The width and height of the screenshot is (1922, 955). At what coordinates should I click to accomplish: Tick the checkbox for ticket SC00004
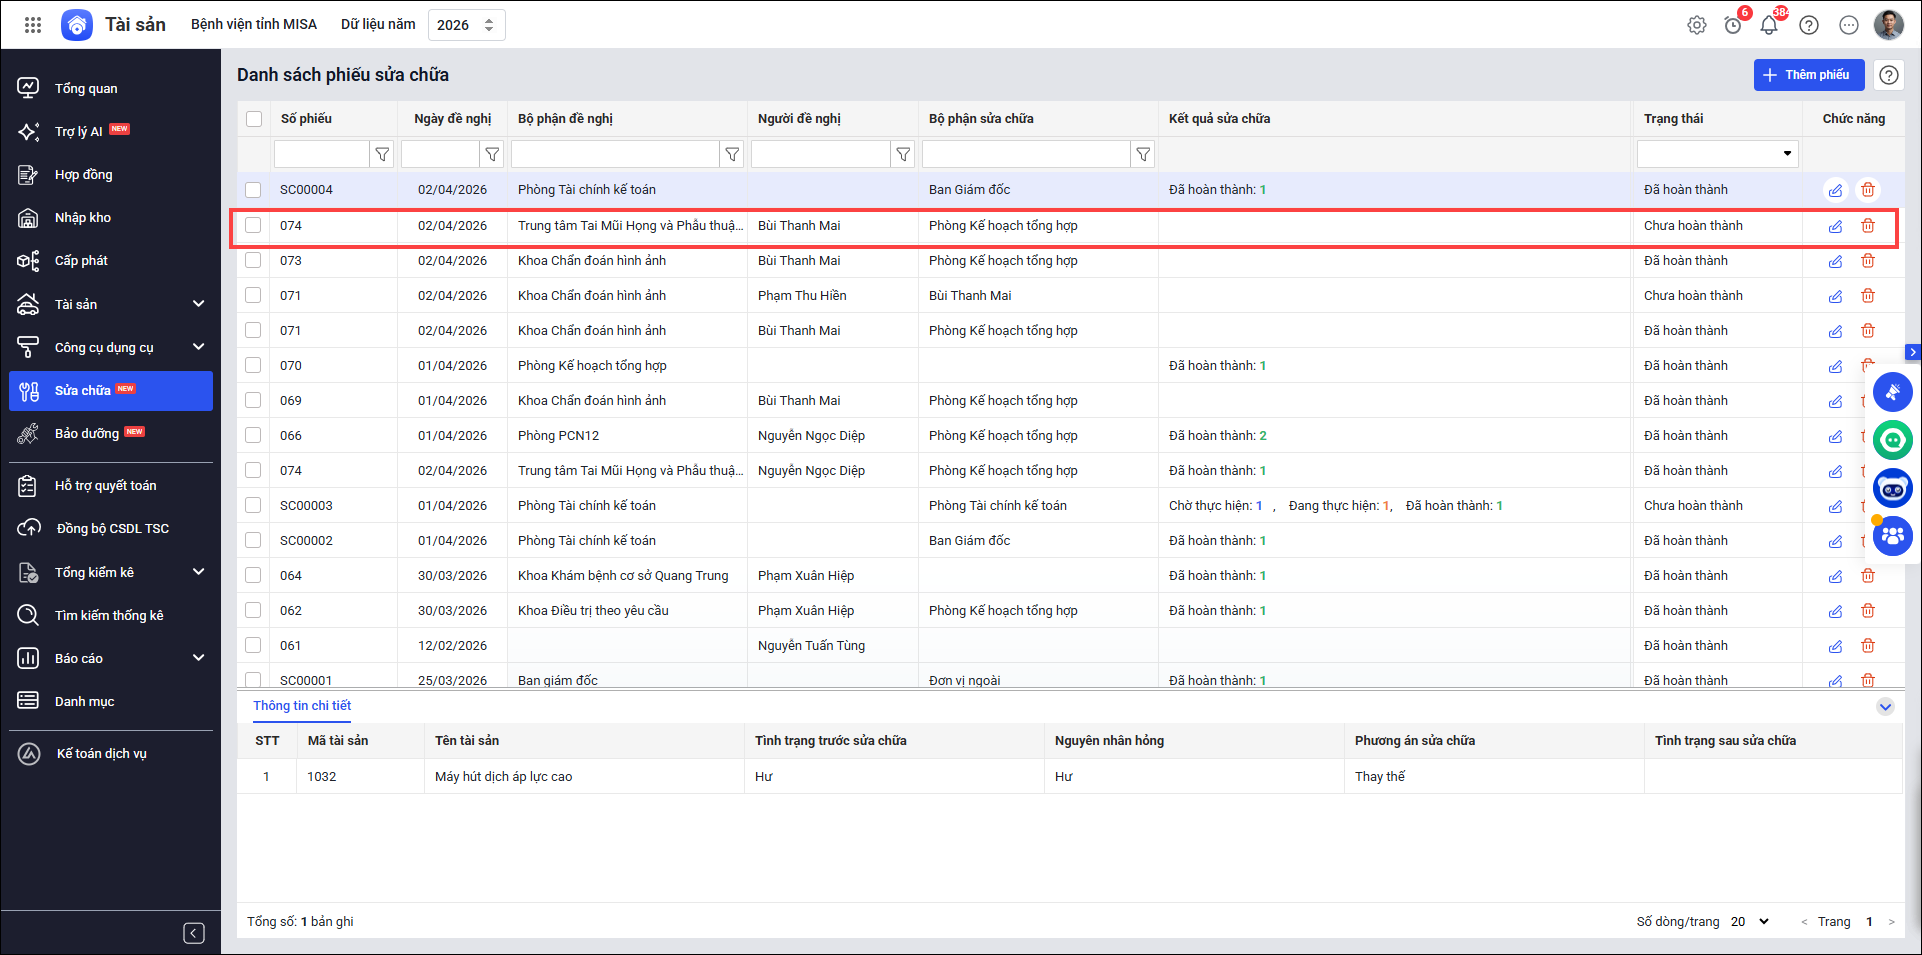pyautogui.click(x=253, y=190)
